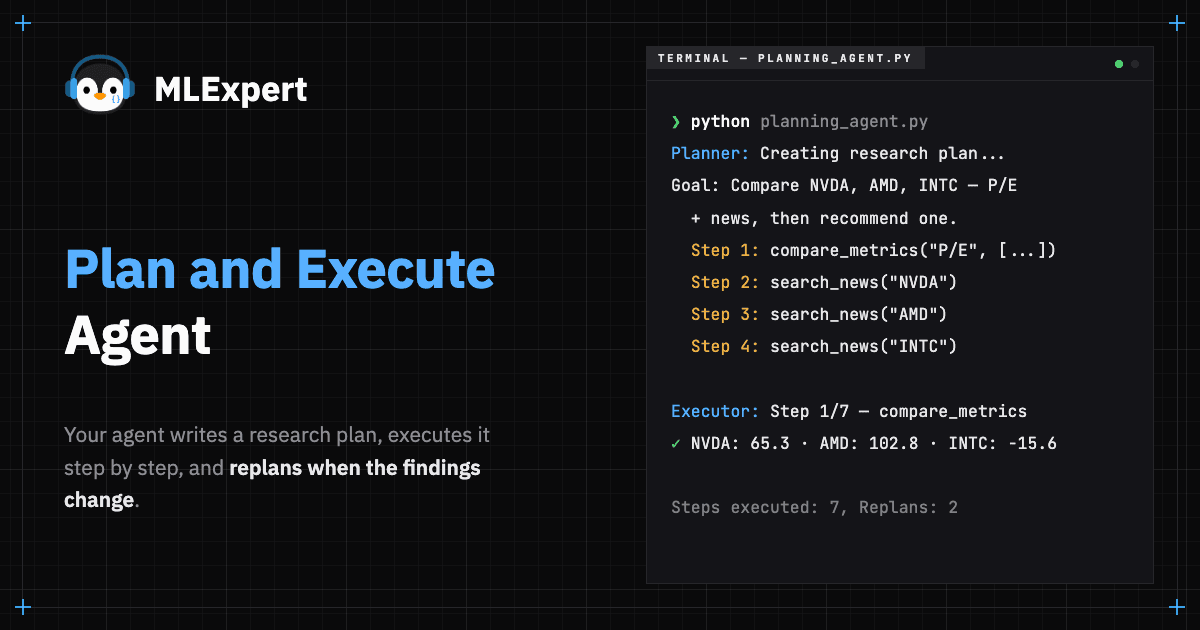This screenshot has width=1200, height=630.
Task: Click the "+ news, then recommend one." line
Action: click(x=824, y=218)
